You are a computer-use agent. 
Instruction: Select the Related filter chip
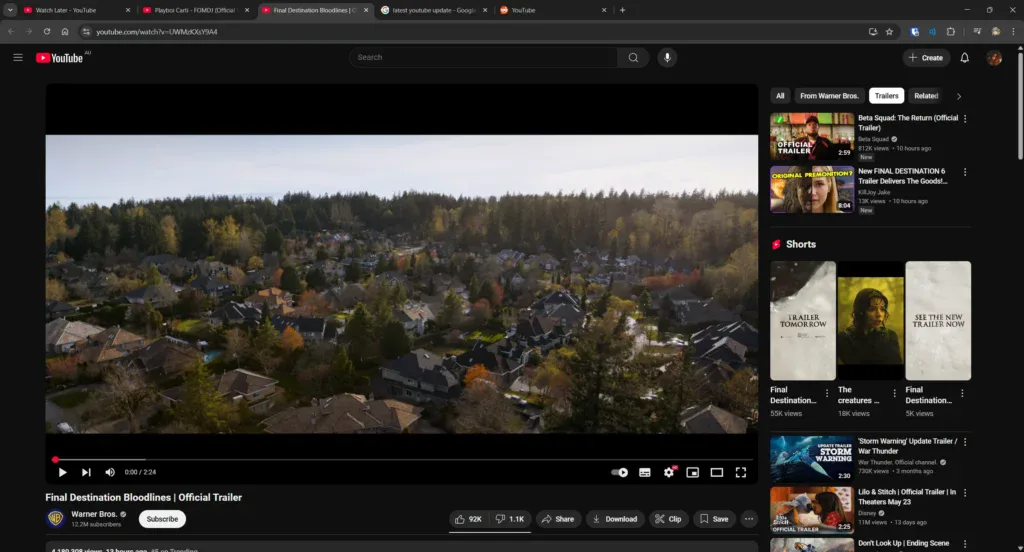[926, 95]
